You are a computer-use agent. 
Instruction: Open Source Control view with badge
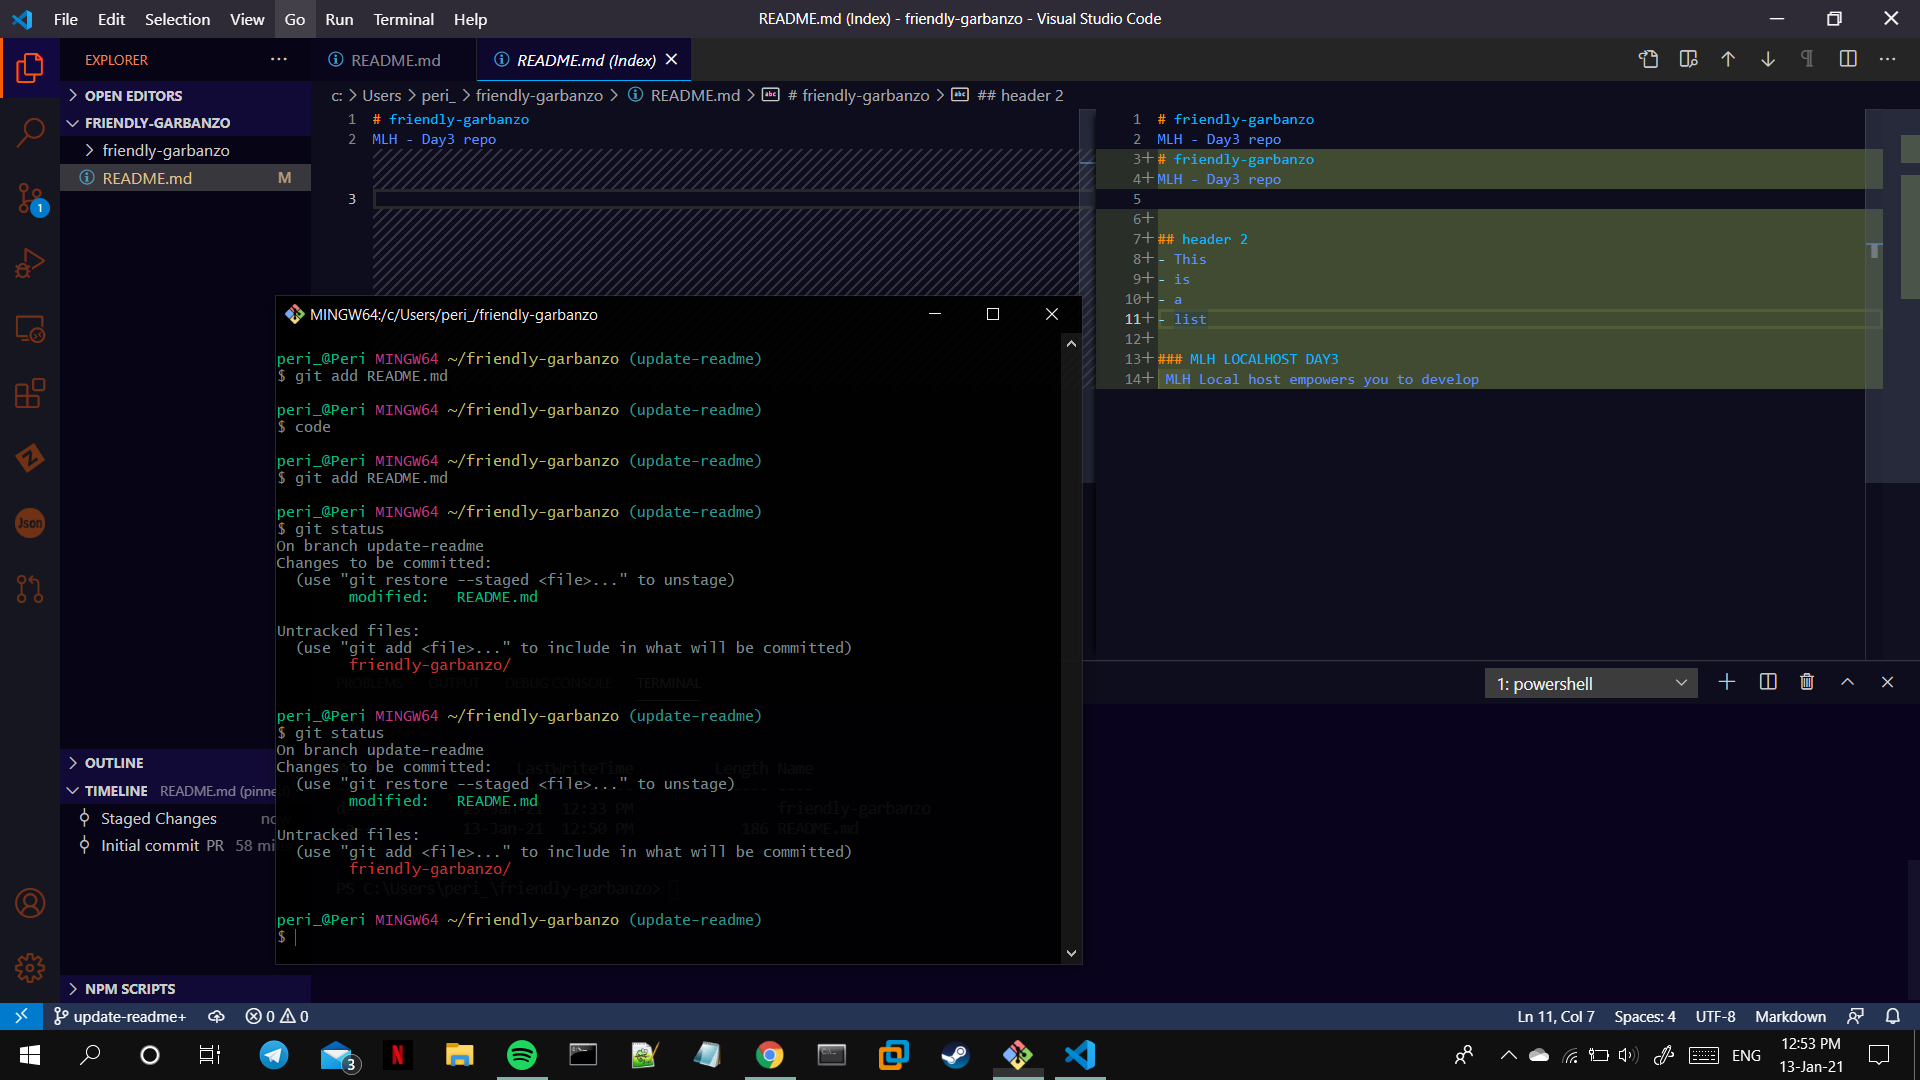(x=30, y=198)
